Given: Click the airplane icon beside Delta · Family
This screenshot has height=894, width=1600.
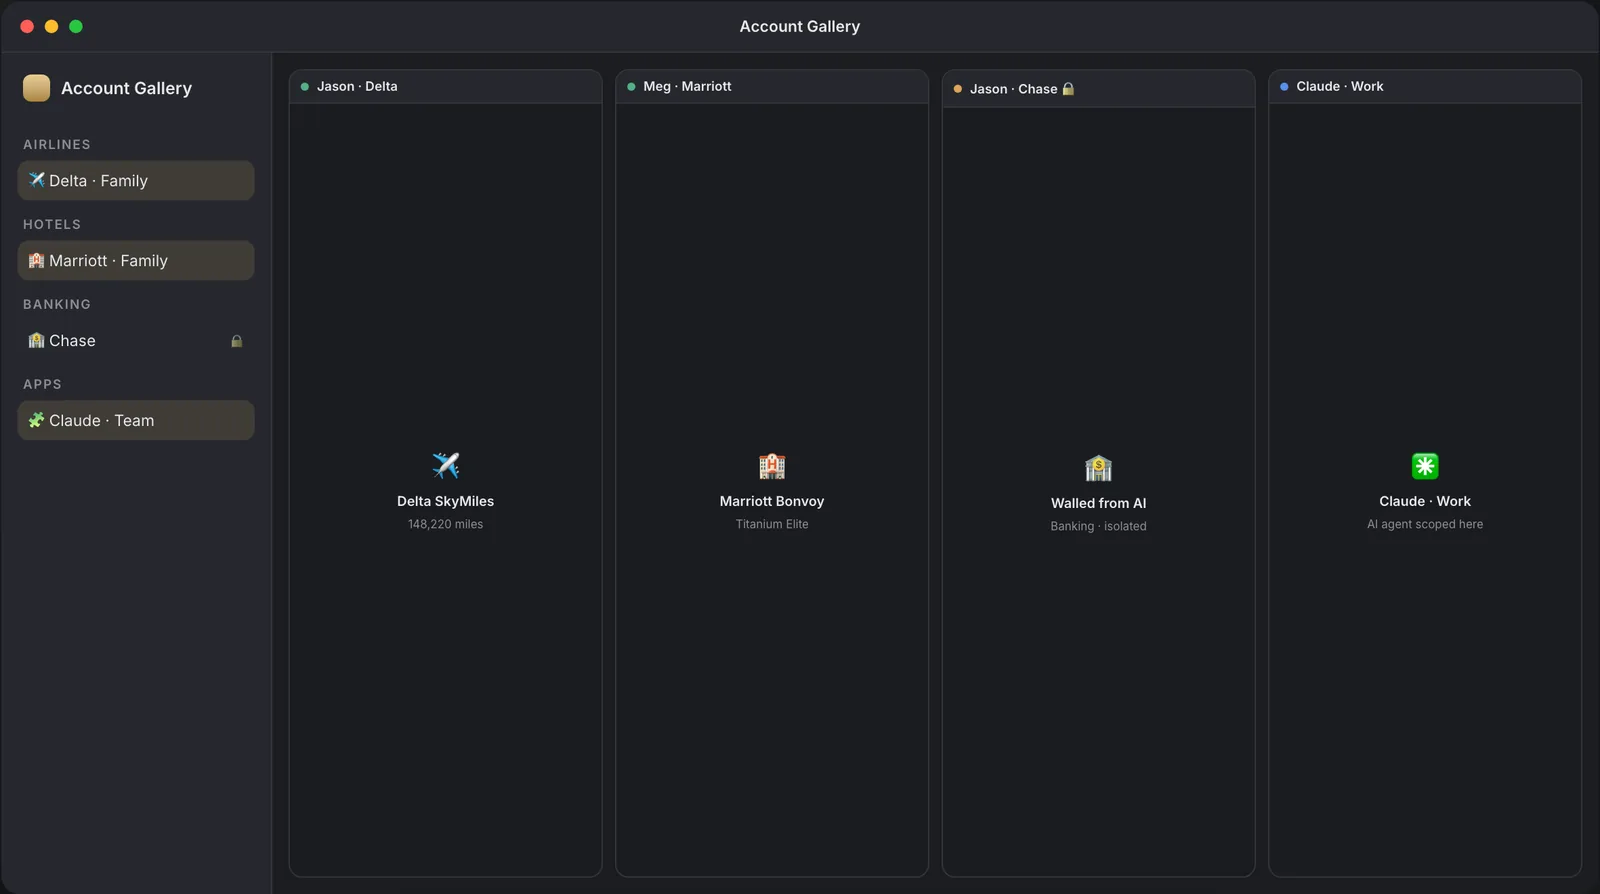Looking at the screenshot, I should pos(37,180).
